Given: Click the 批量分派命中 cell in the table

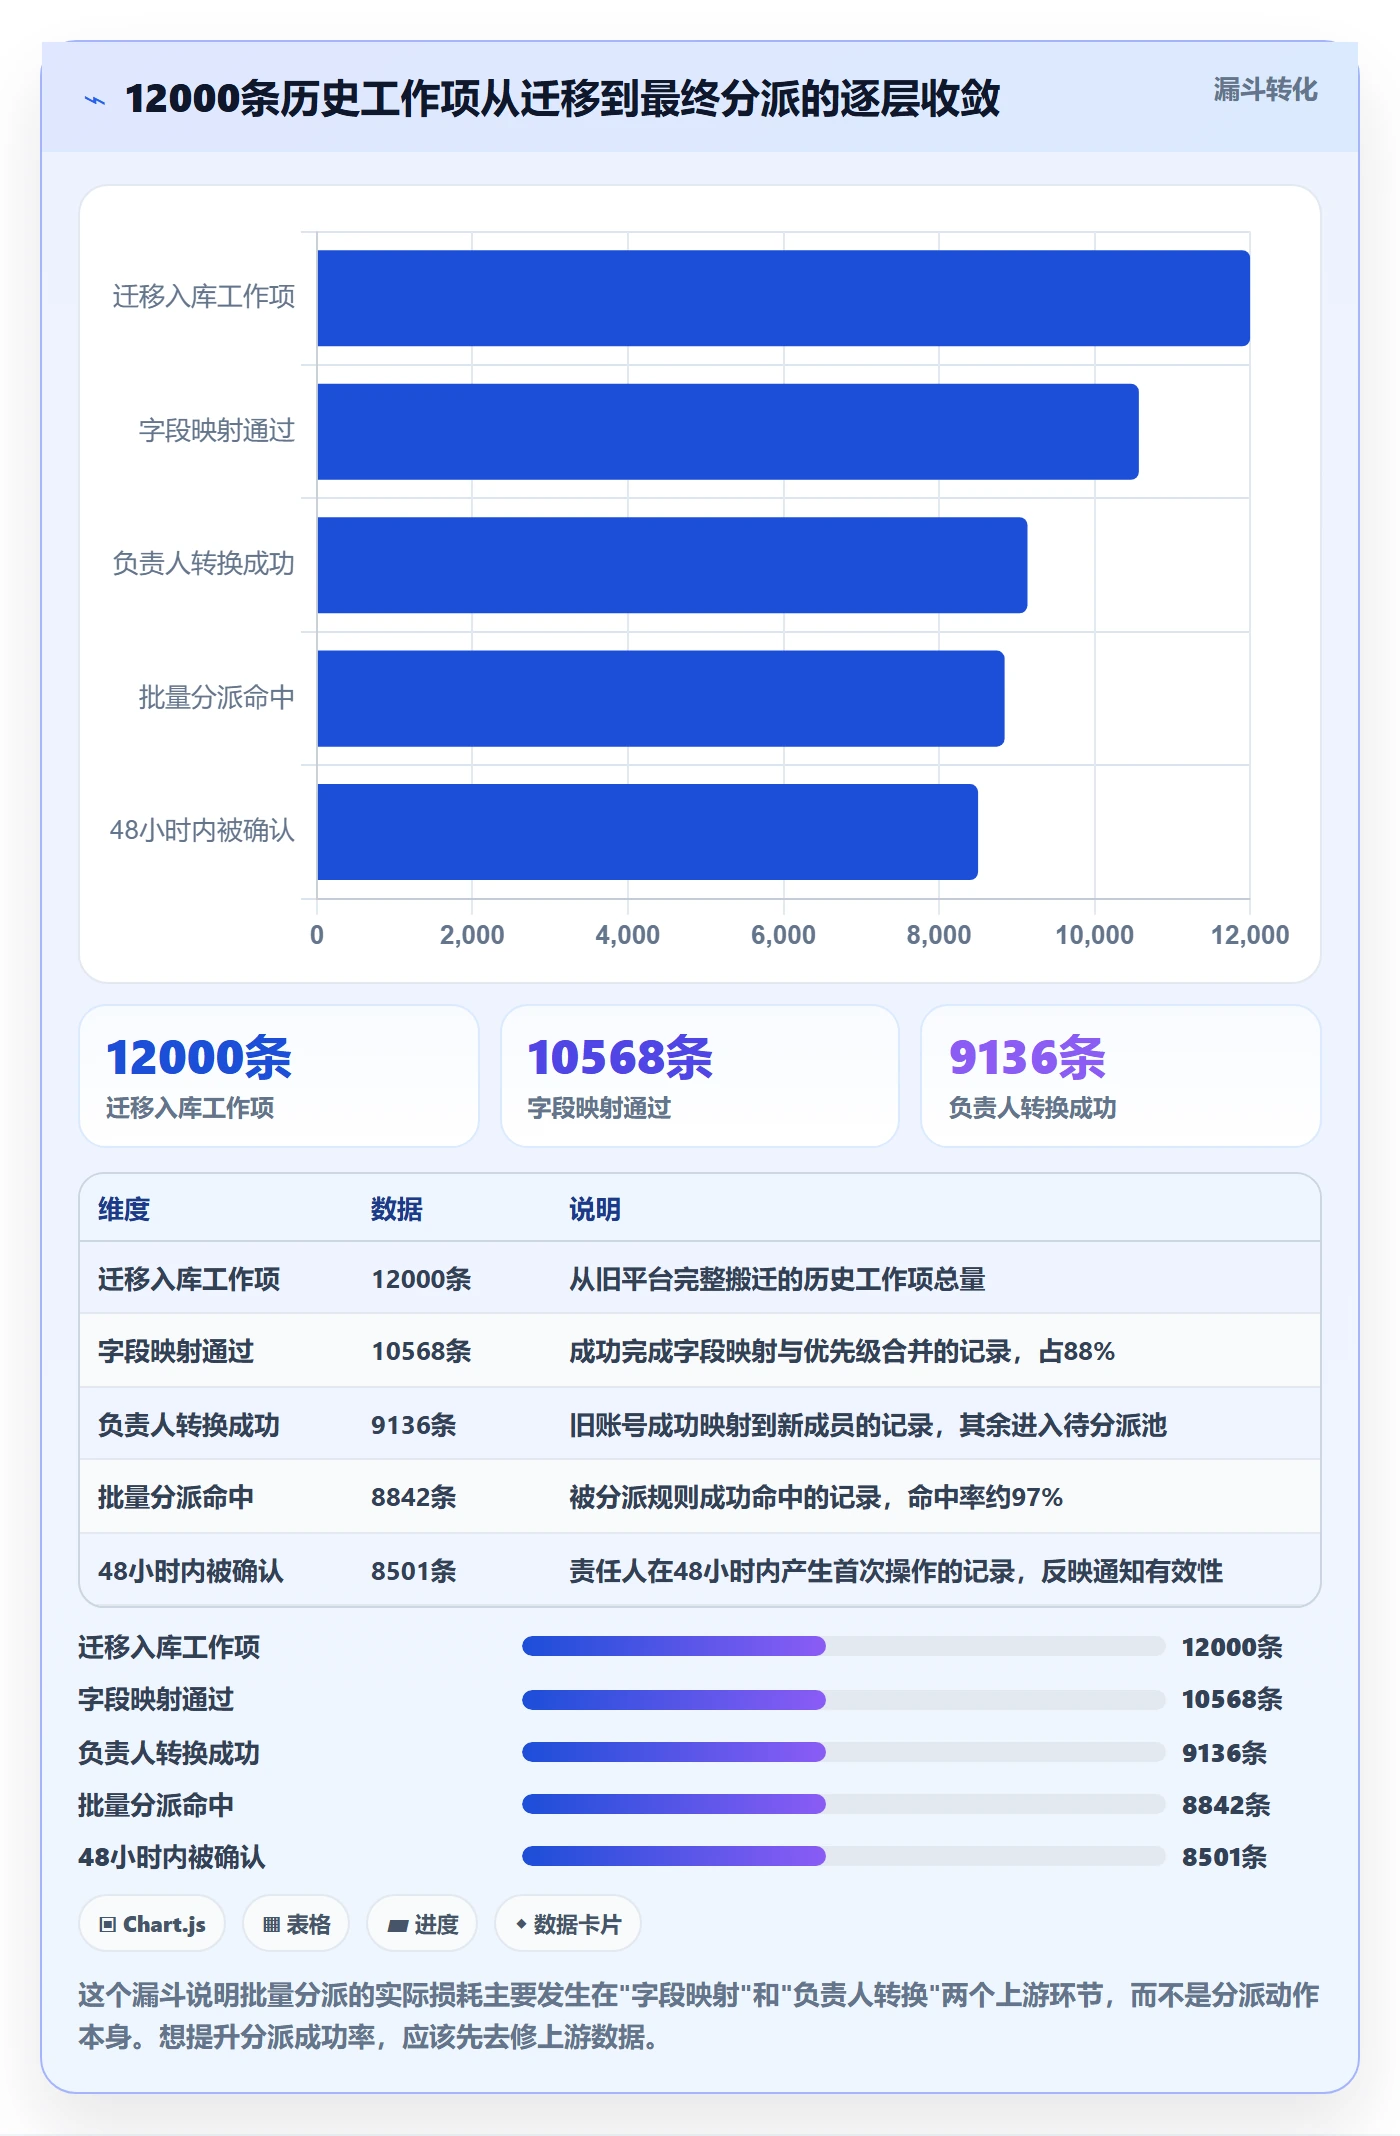Looking at the screenshot, I should 176,1497.
